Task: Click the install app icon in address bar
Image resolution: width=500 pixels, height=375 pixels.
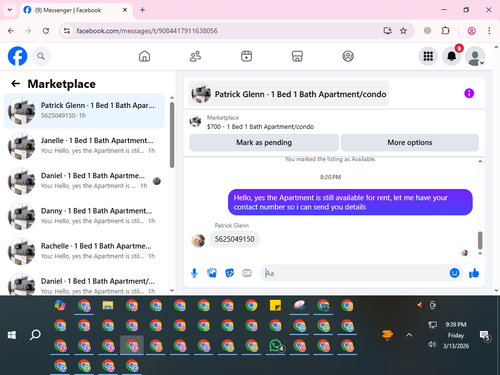Action: (387, 31)
